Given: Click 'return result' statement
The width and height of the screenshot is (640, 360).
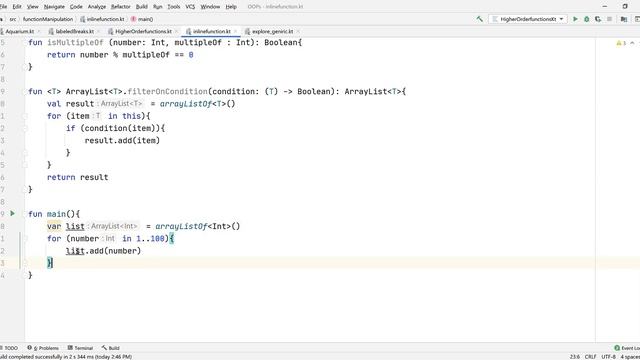Looking at the screenshot, I should (x=78, y=177).
